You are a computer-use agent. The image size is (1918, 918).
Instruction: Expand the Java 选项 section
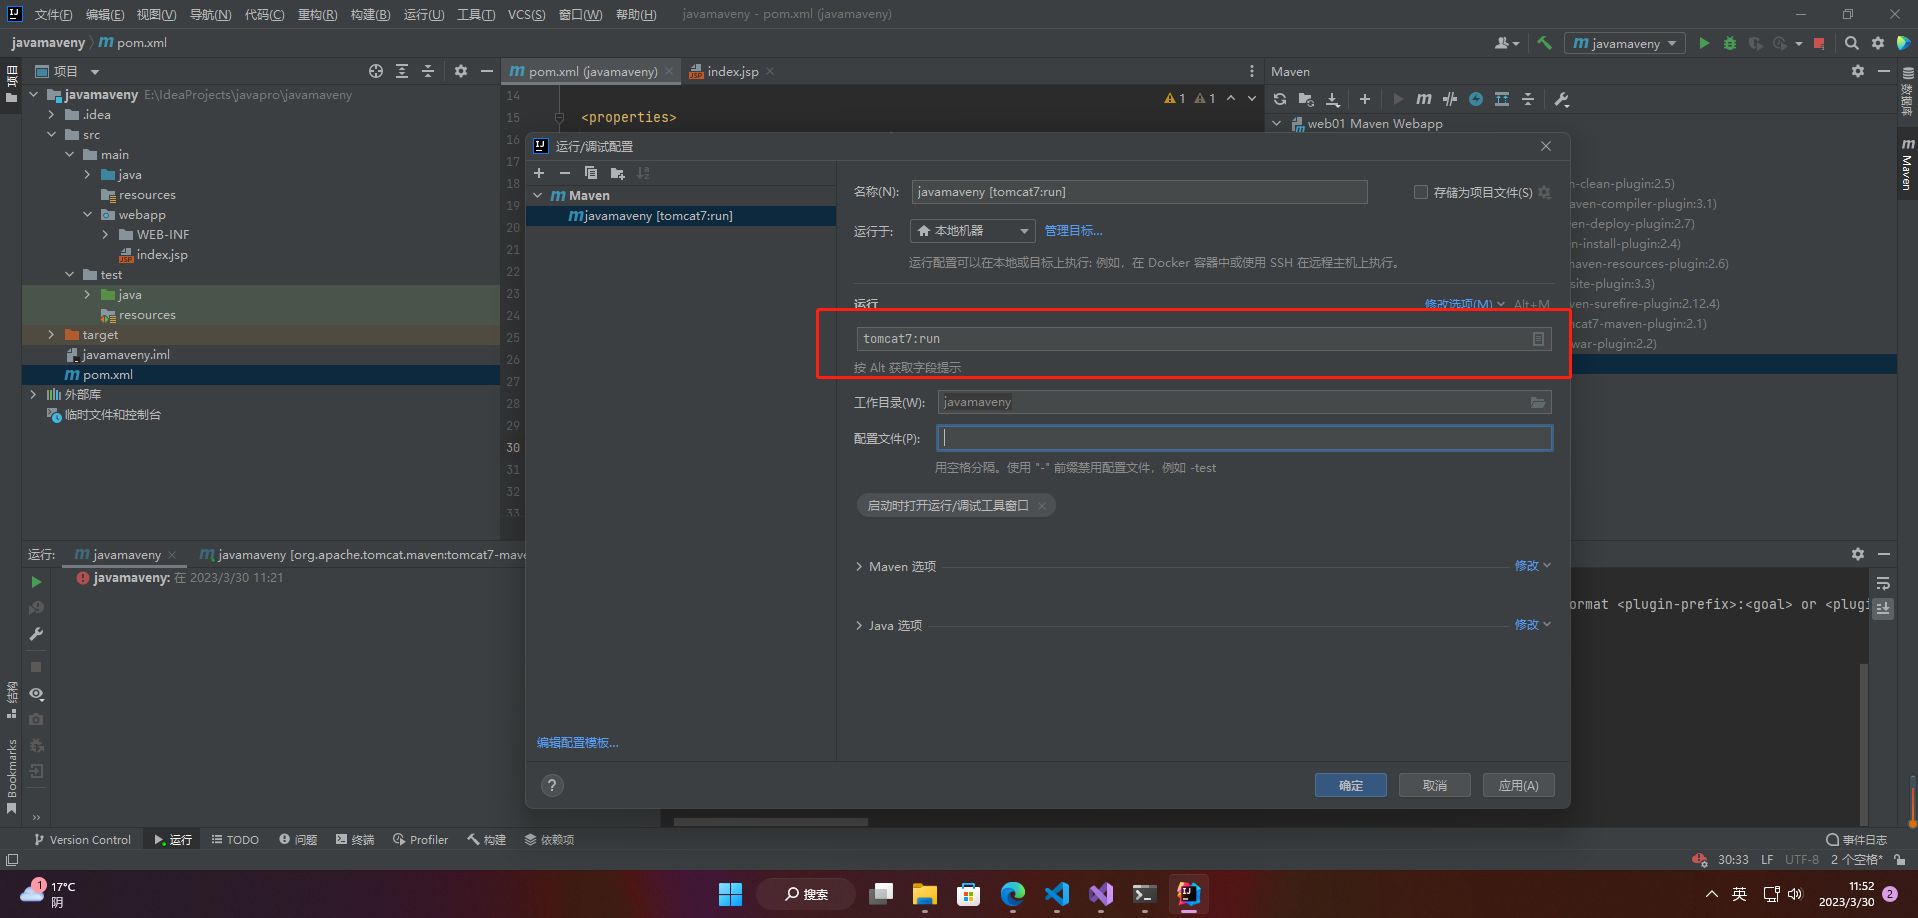pos(859,626)
